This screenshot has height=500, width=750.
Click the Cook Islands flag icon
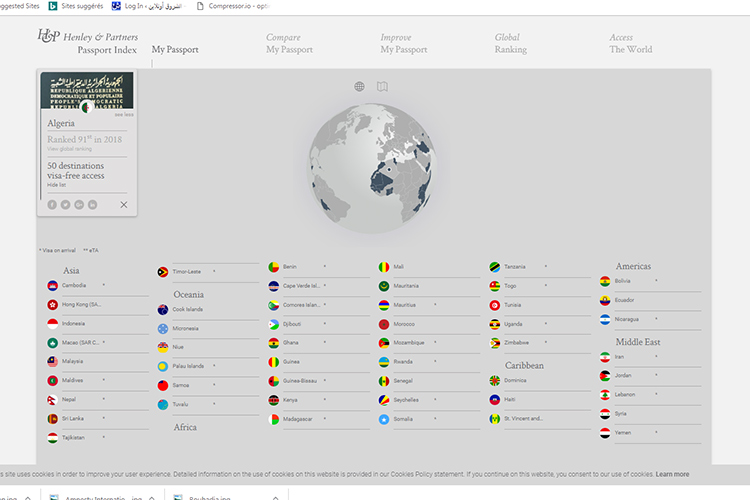163,310
